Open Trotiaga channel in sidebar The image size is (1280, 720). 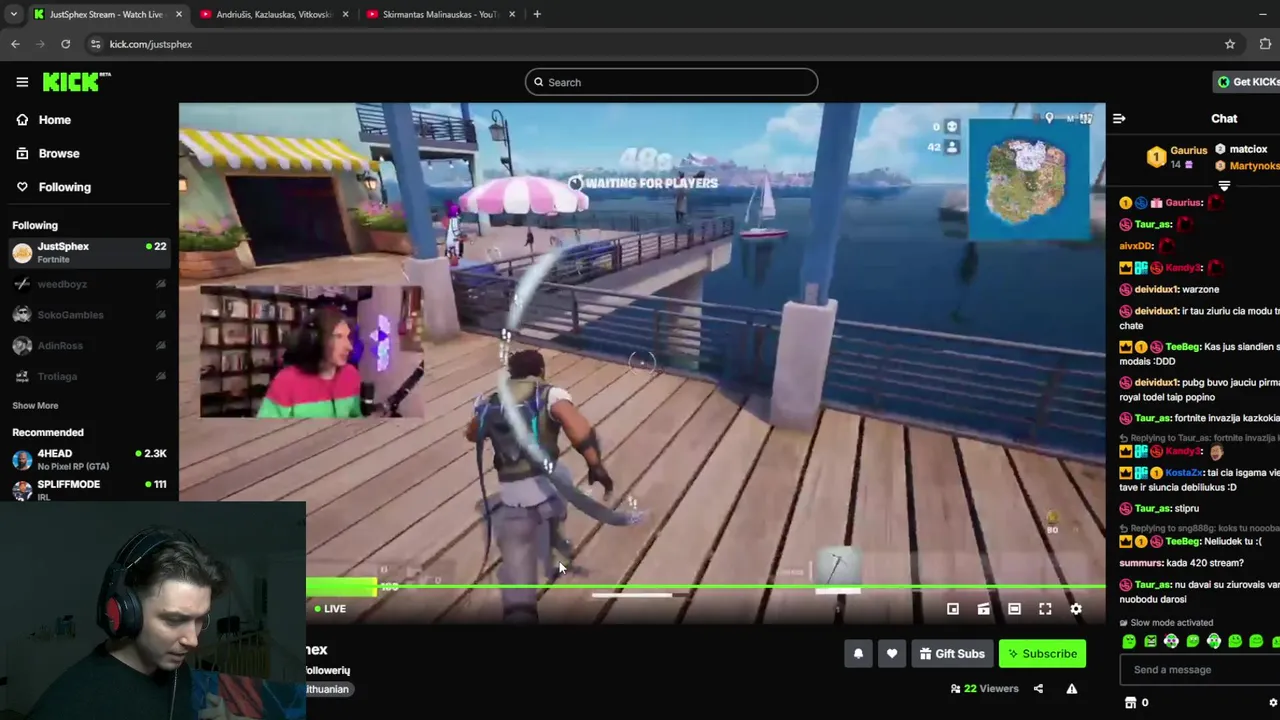click(89, 377)
